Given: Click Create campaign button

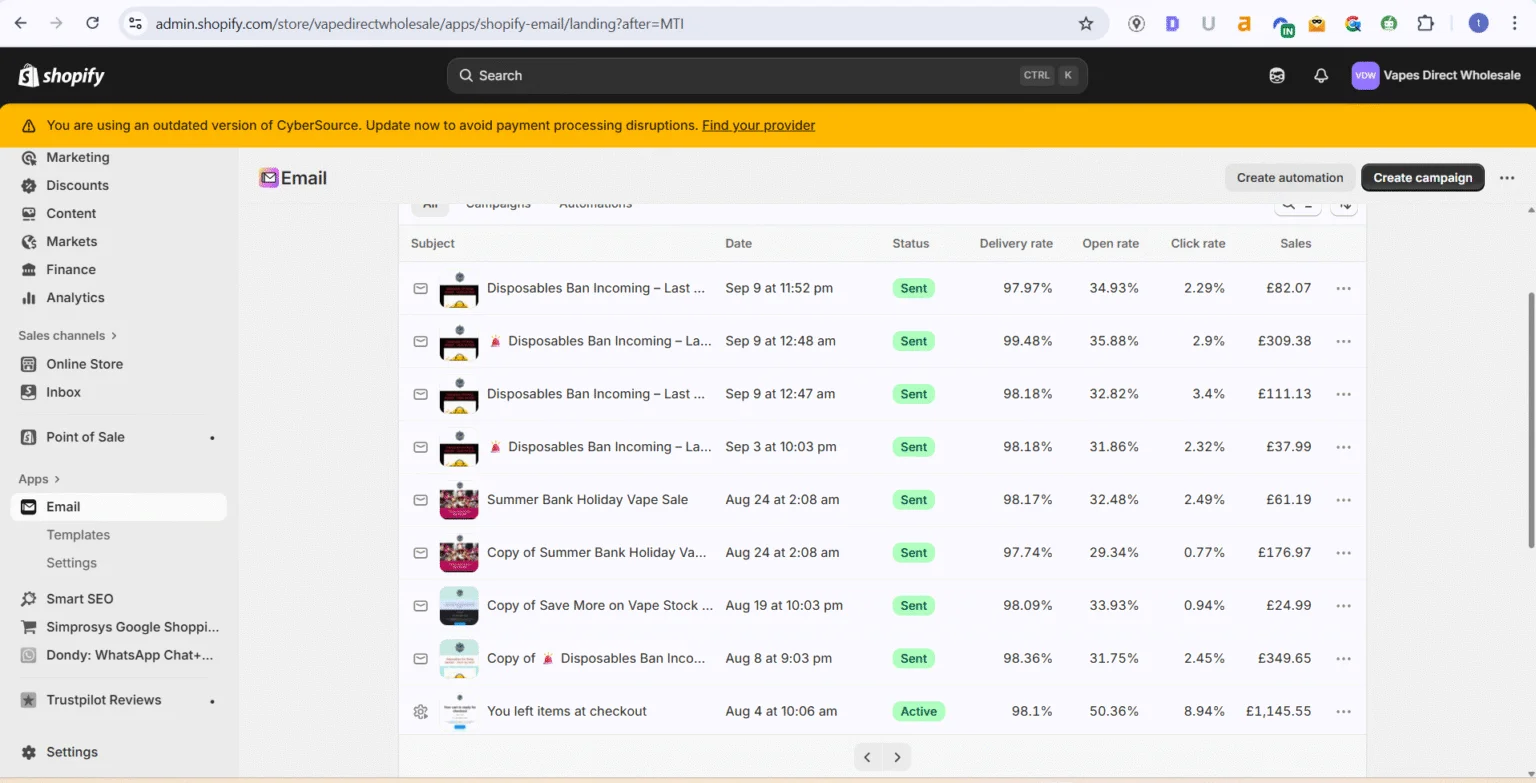Looking at the screenshot, I should point(1423,178).
